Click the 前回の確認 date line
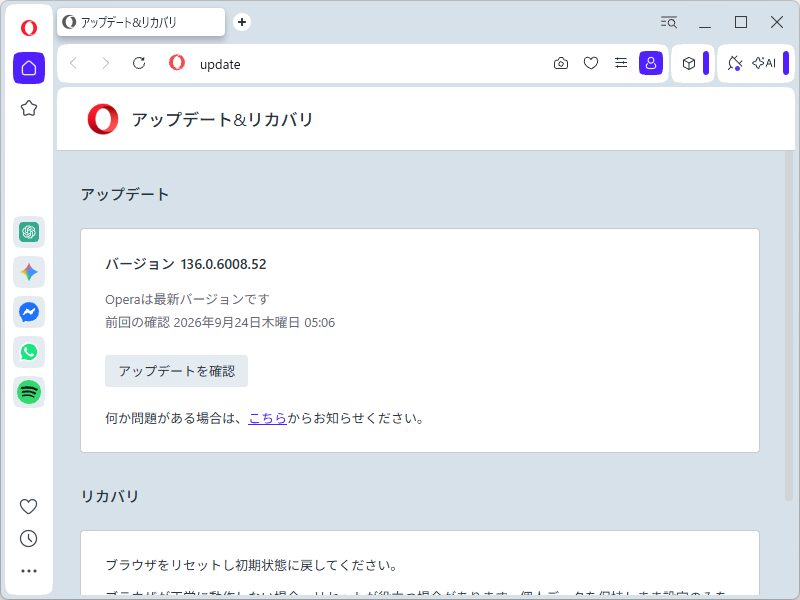The height and width of the screenshot is (600, 800). pyautogui.click(x=220, y=322)
